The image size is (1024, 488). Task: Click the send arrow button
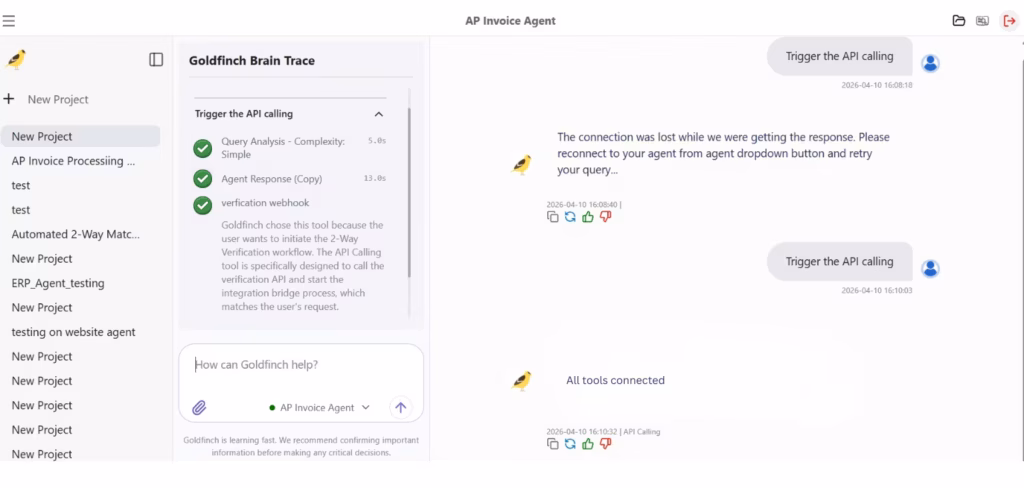(x=400, y=408)
